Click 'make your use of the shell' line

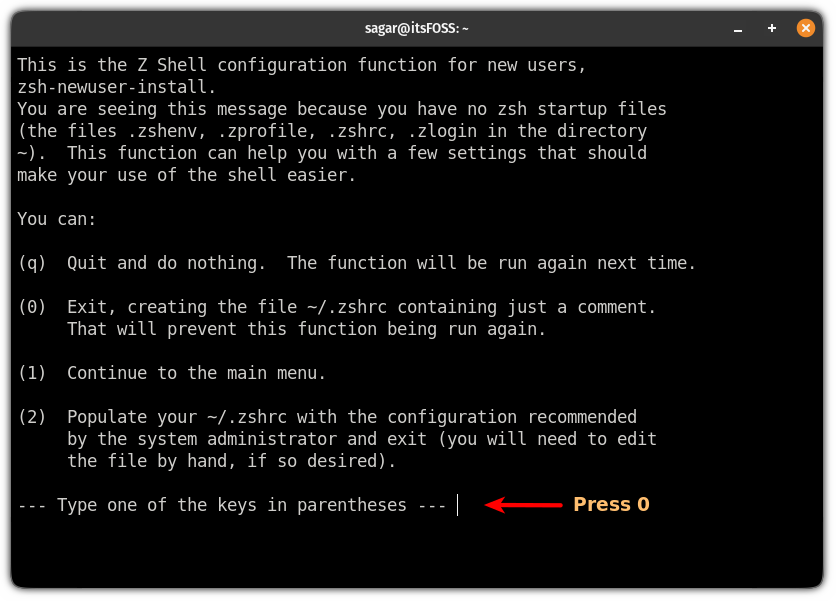[186, 175]
